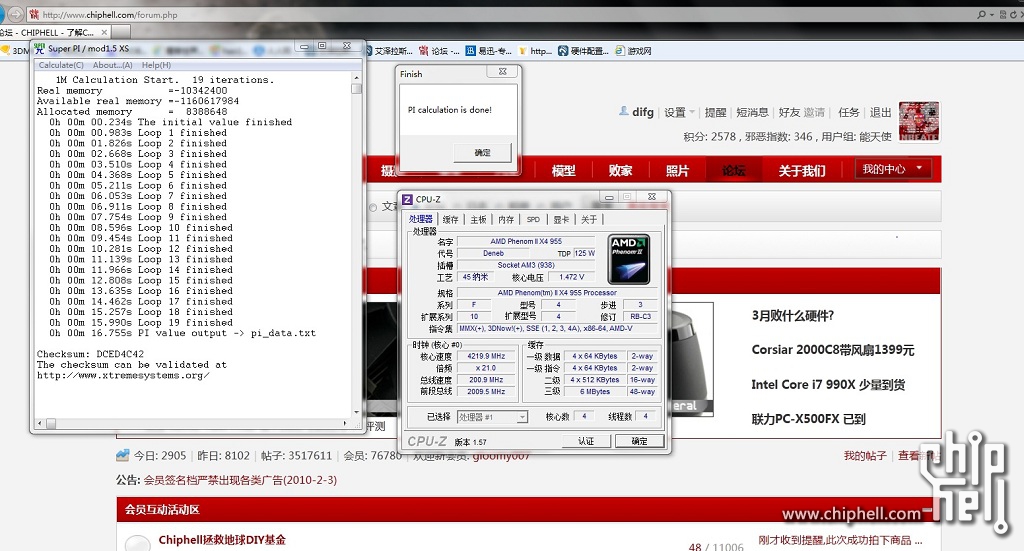The image size is (1024, 551).
Task: Open 任务 tasks link
Action: [x=848, y=112]
